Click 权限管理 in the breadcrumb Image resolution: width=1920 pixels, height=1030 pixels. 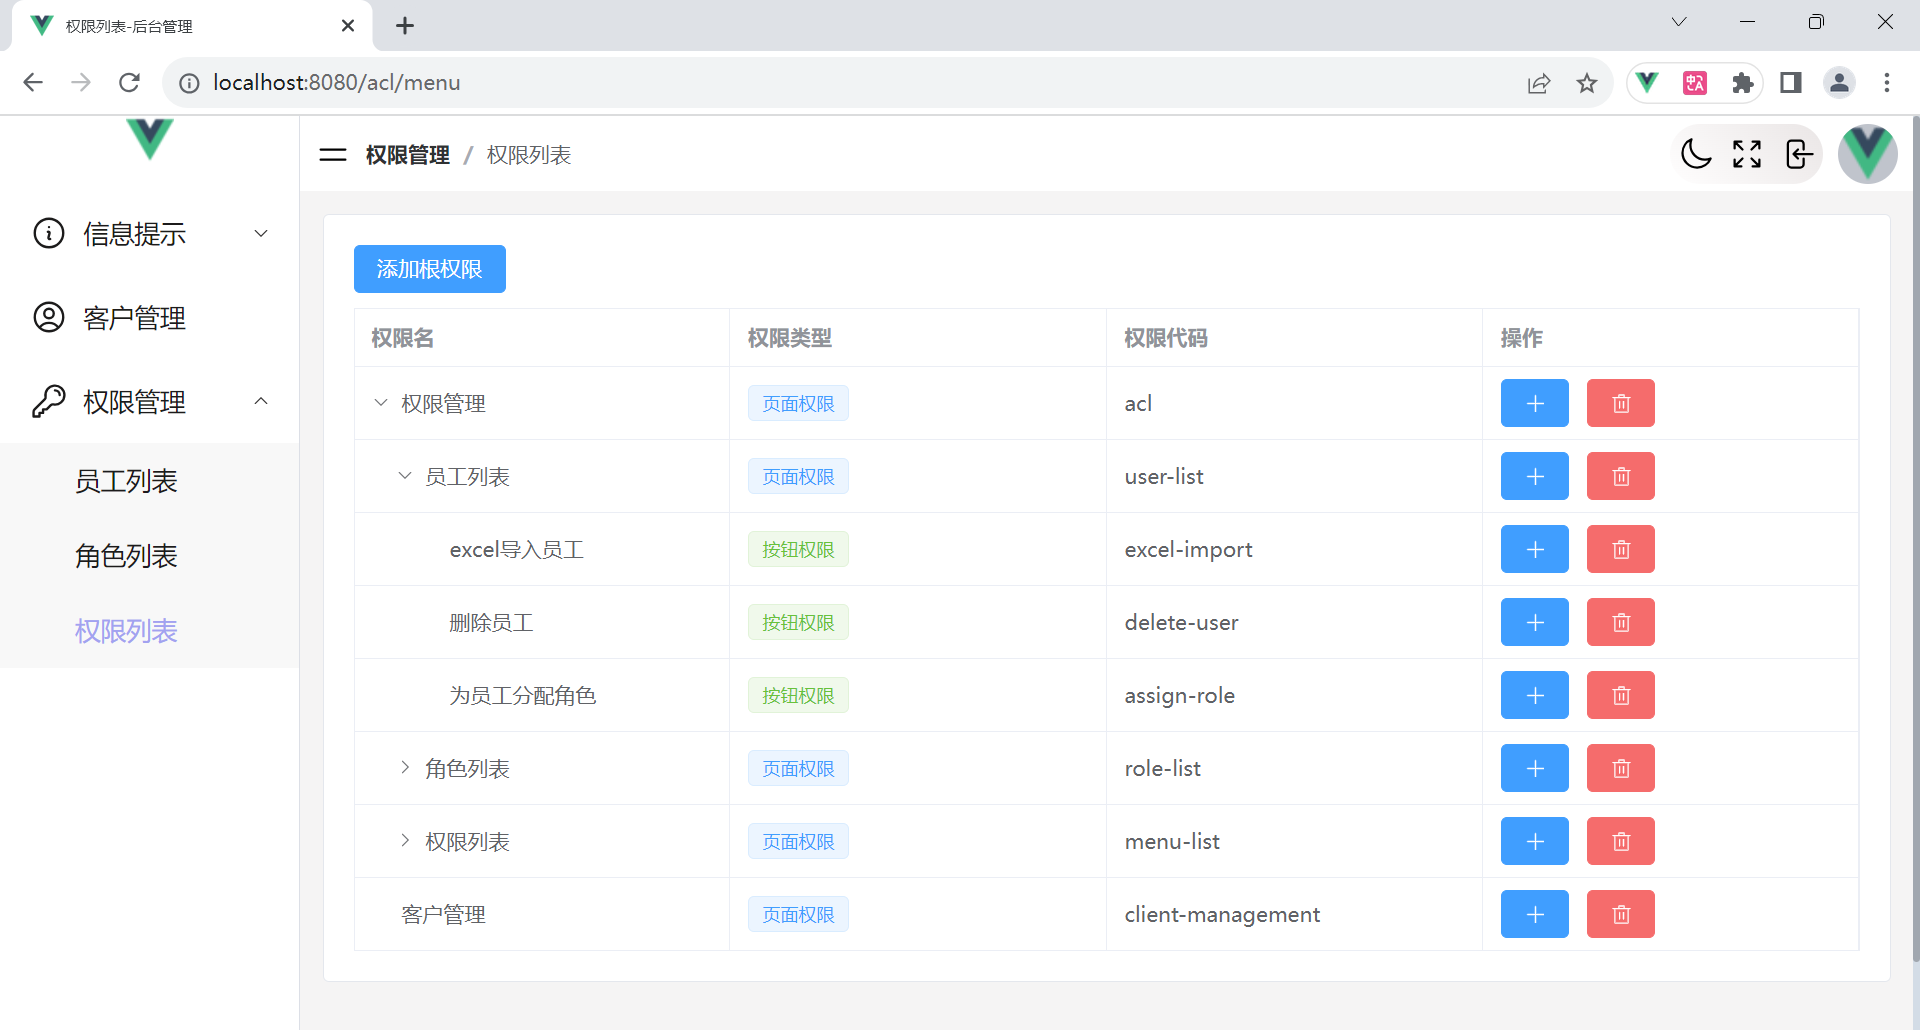click(408, 155)
